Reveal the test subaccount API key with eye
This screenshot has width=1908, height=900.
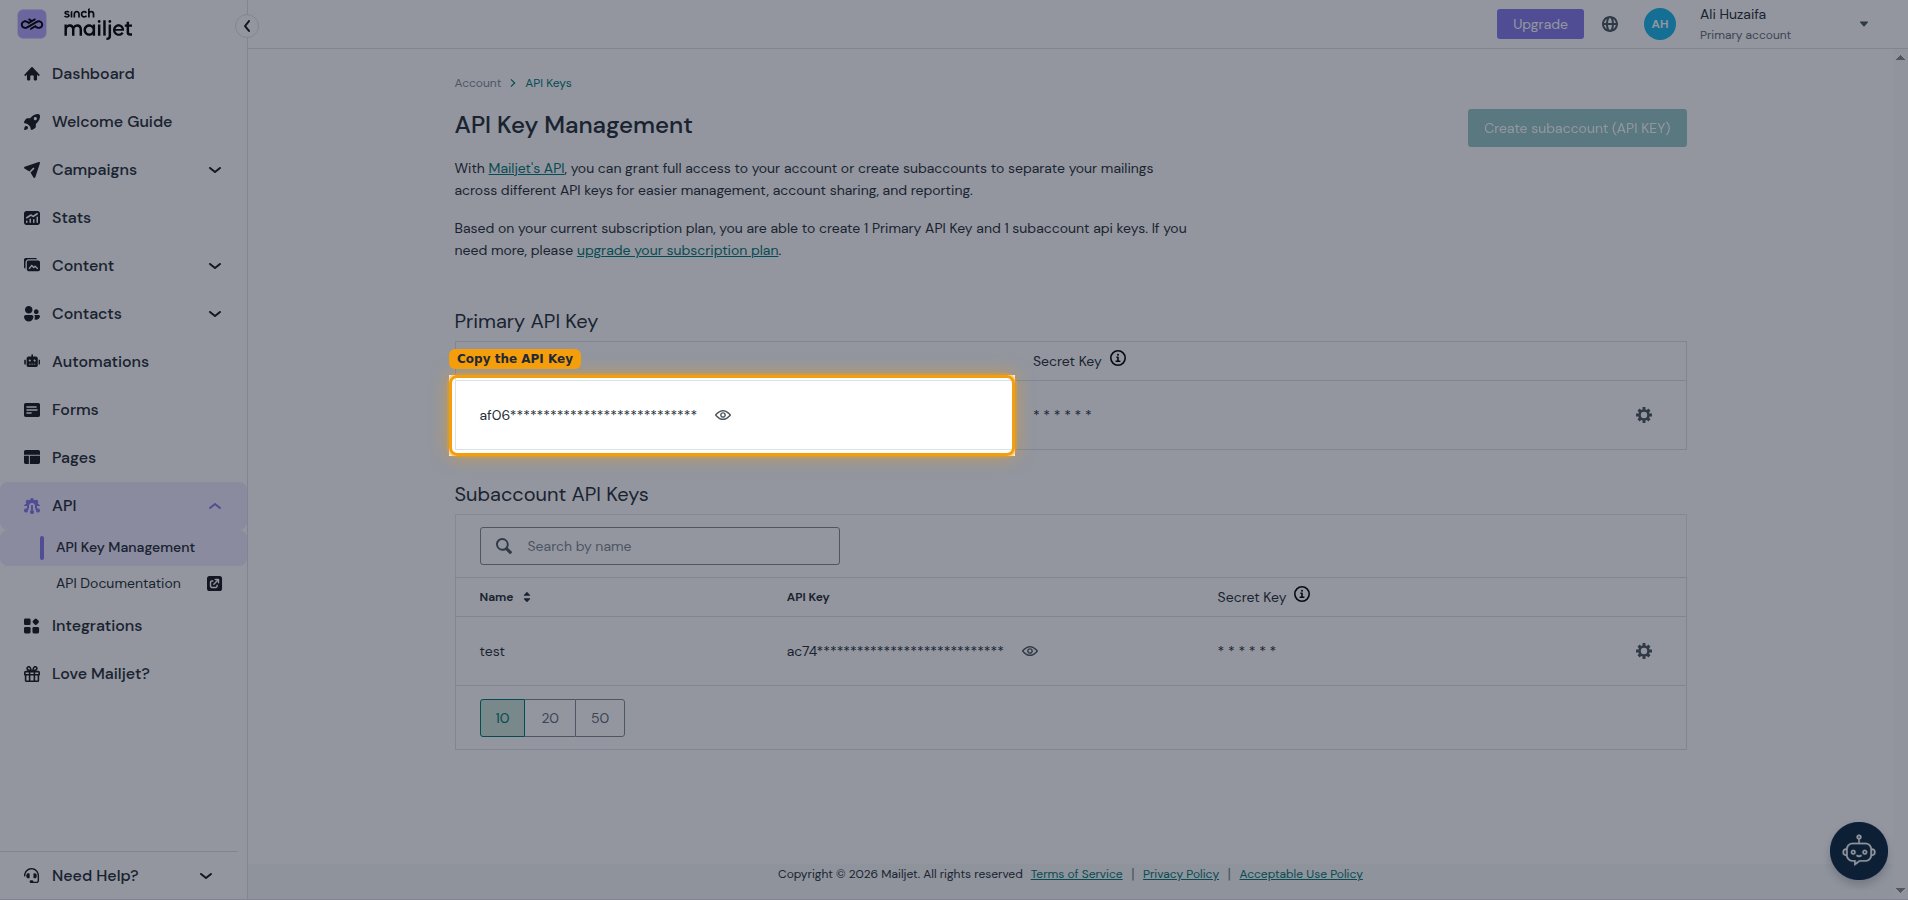(1030, 651)
